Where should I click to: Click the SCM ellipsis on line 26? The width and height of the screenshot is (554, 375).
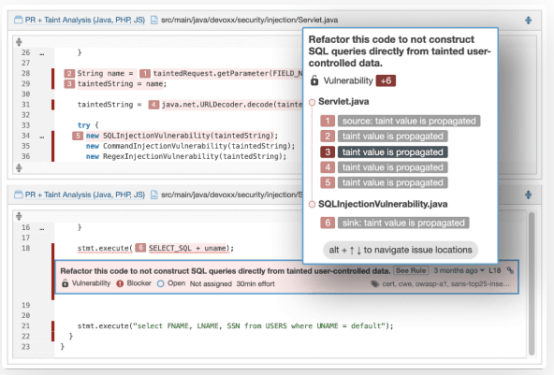pyautogui.click(x=42, y=54)
